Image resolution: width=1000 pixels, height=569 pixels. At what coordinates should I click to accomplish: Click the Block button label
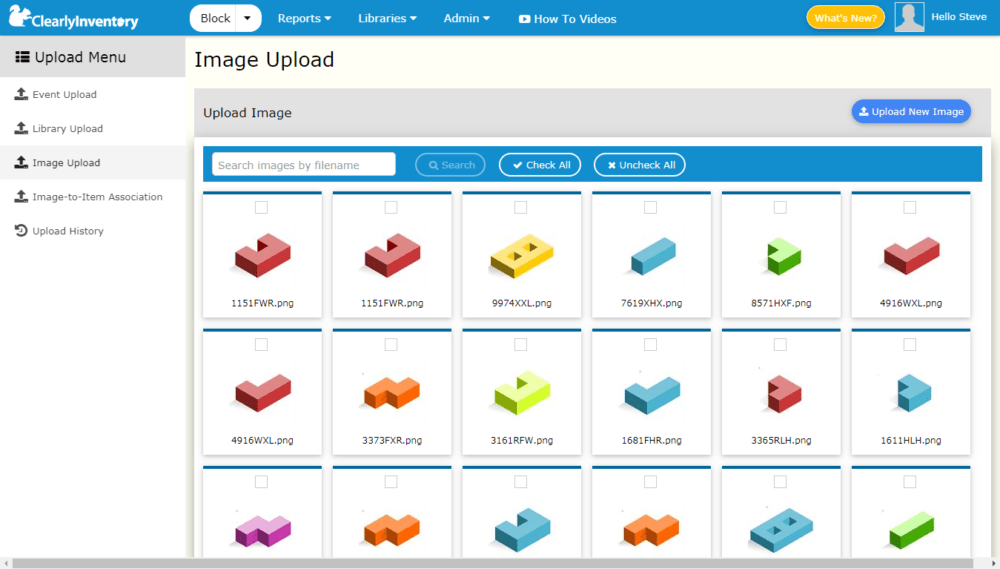click(x=215, y=18)
